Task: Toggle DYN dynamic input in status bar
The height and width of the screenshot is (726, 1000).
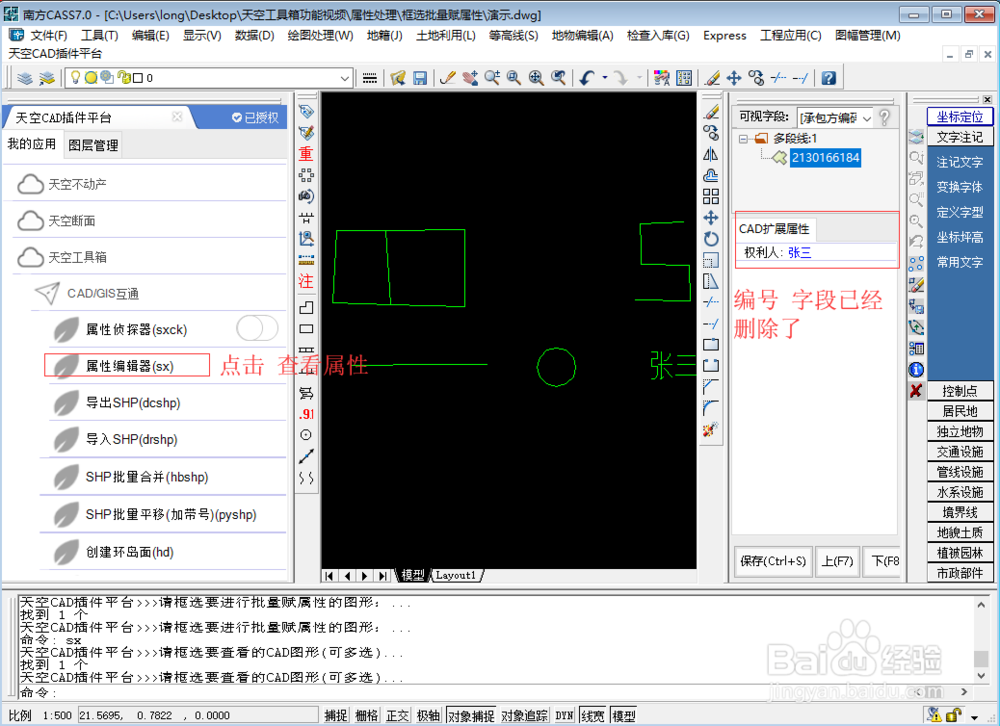Action: [564, 716]
